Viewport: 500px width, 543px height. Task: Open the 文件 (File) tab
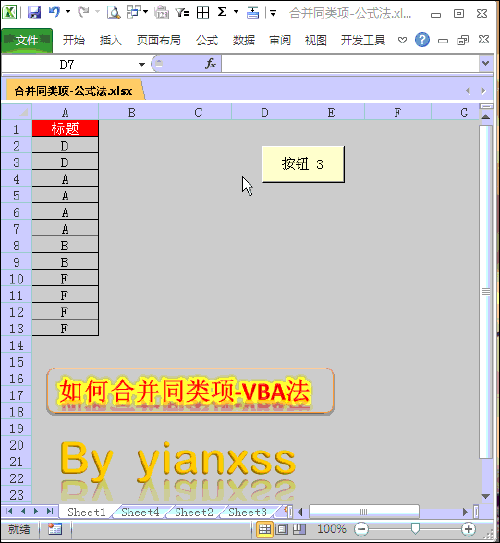[27, 40]
